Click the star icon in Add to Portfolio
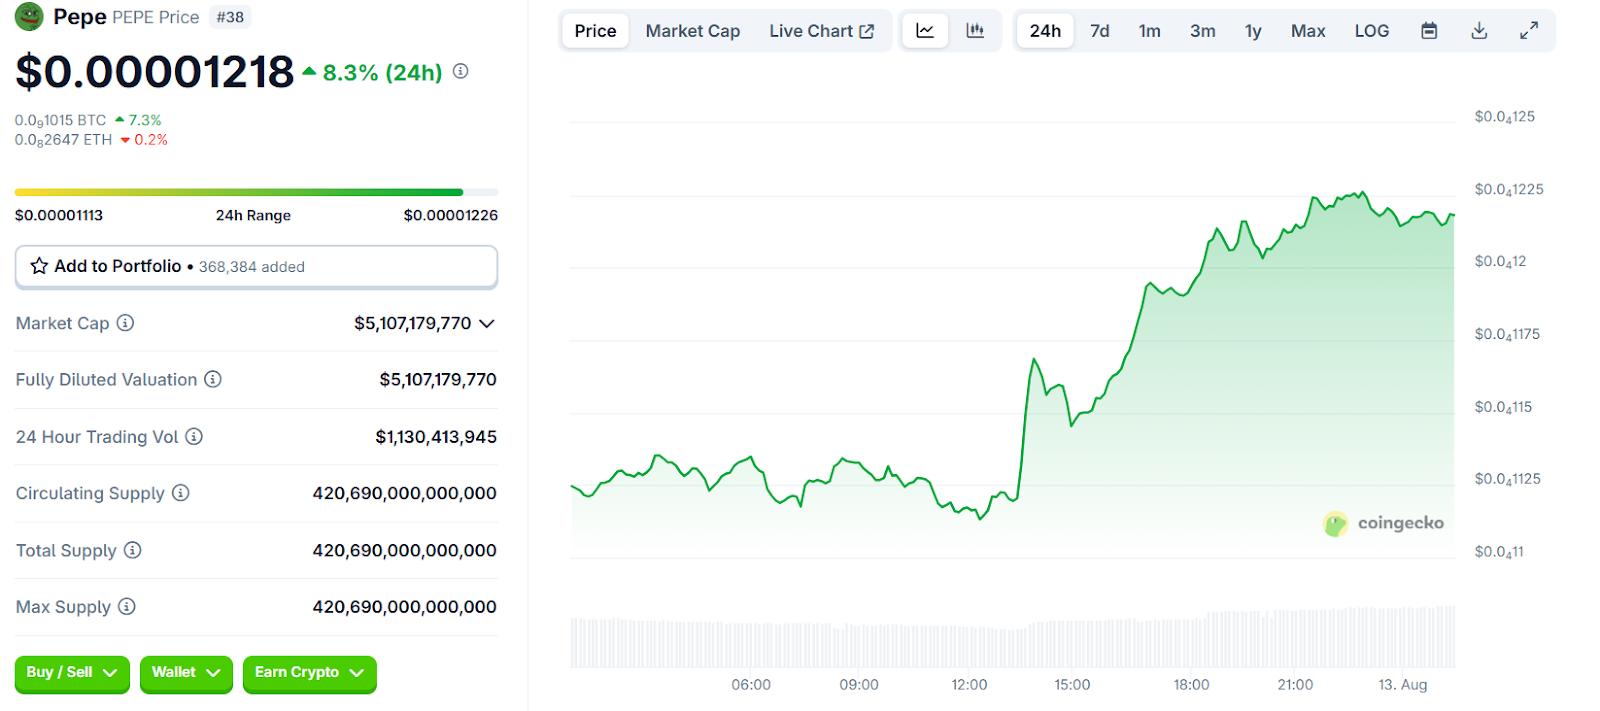The image size is (1600, 711). click(39, 266)
